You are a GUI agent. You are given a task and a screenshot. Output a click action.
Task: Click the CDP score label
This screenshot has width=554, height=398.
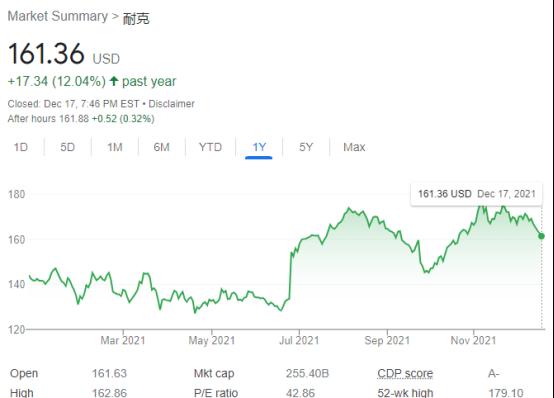pos(405,373)
